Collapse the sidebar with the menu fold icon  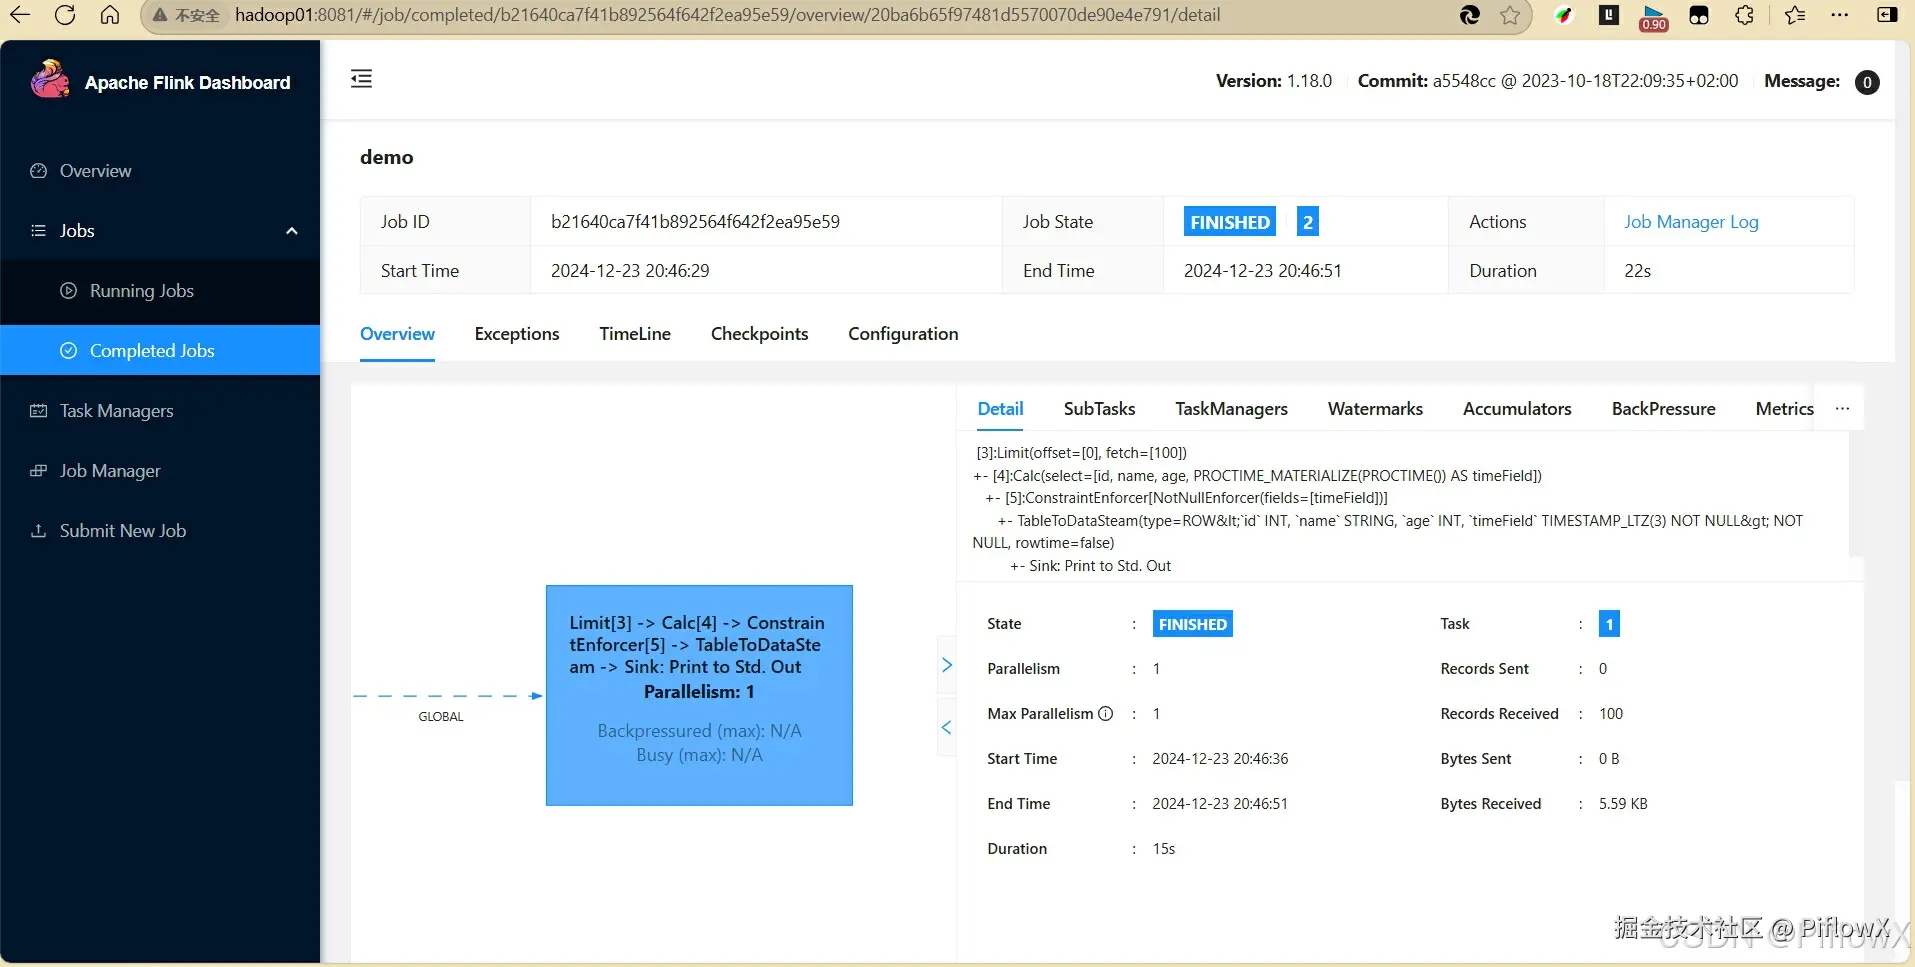pyautogui.click(x=361, y=79)
